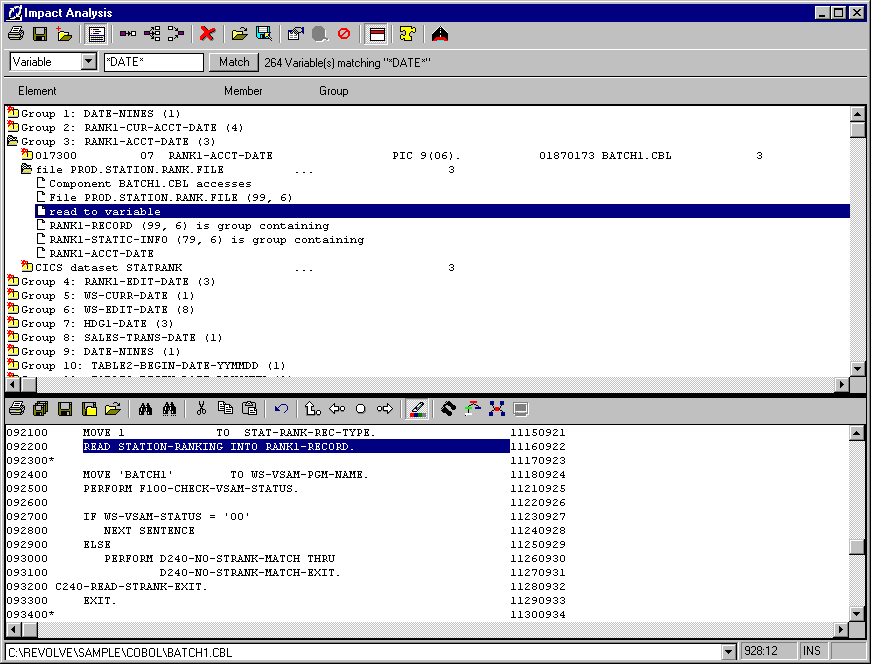This screenshot has width=871, height=664.
Task: Open the file path dropdown in status bar
Action: pyautogui.click(x=727, y=652)
